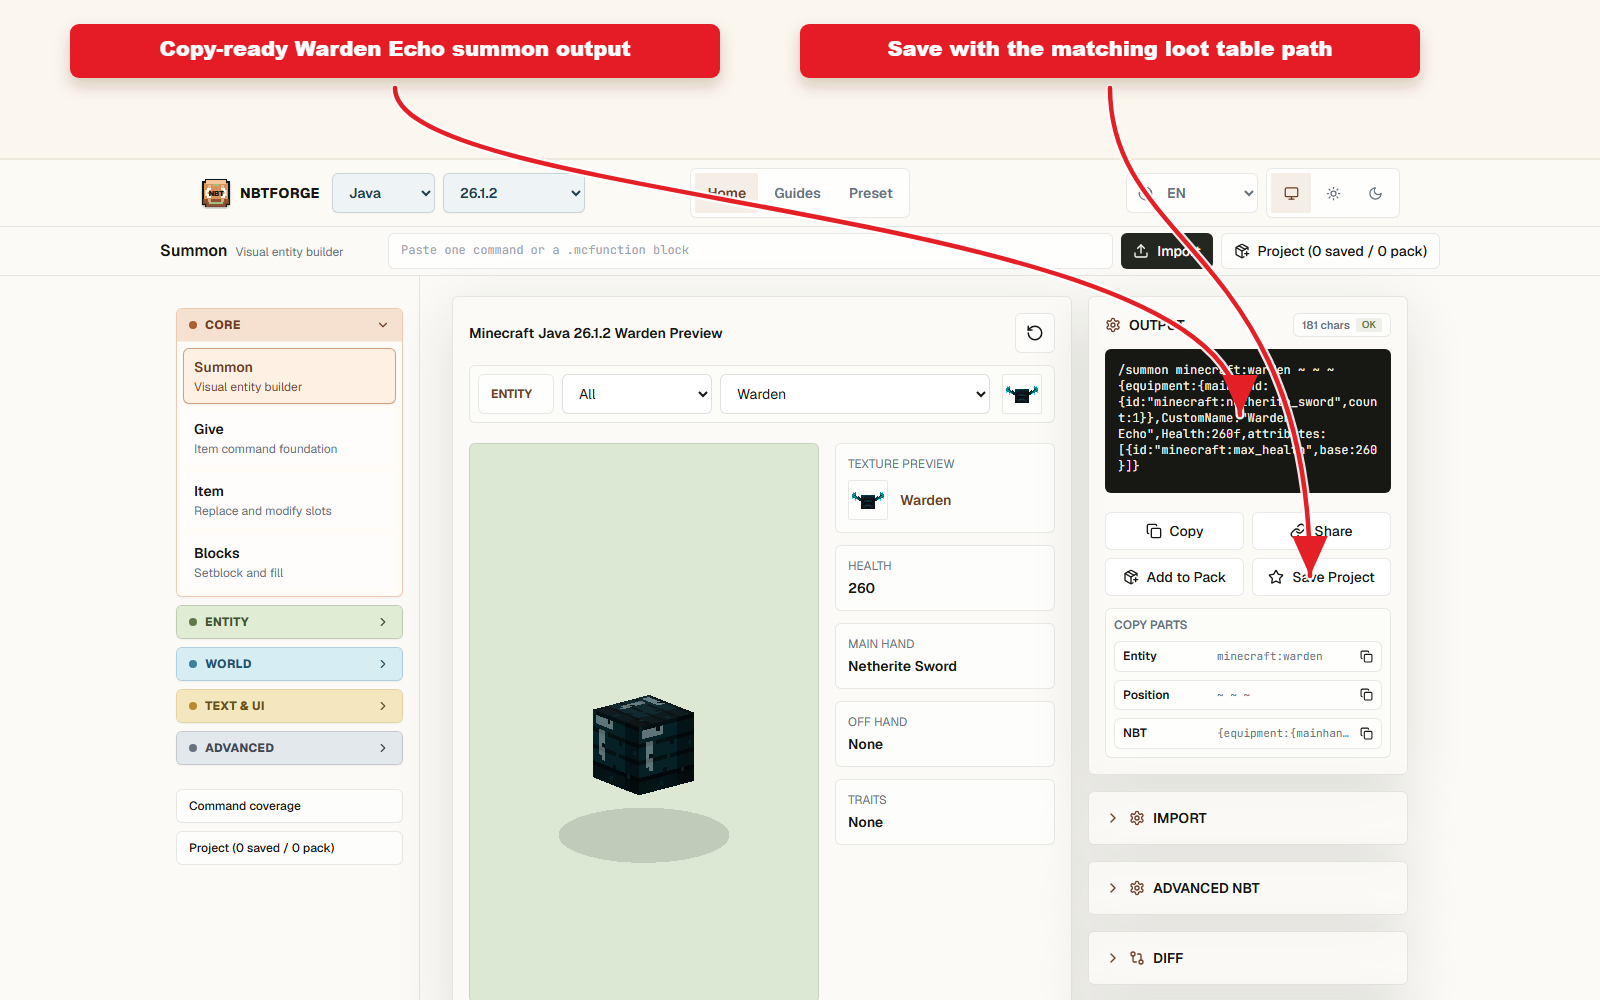Image resolution: width=1600 pixels, height=1000 pixels.
Task: Open the Preset tab
Action: (870, 193)
